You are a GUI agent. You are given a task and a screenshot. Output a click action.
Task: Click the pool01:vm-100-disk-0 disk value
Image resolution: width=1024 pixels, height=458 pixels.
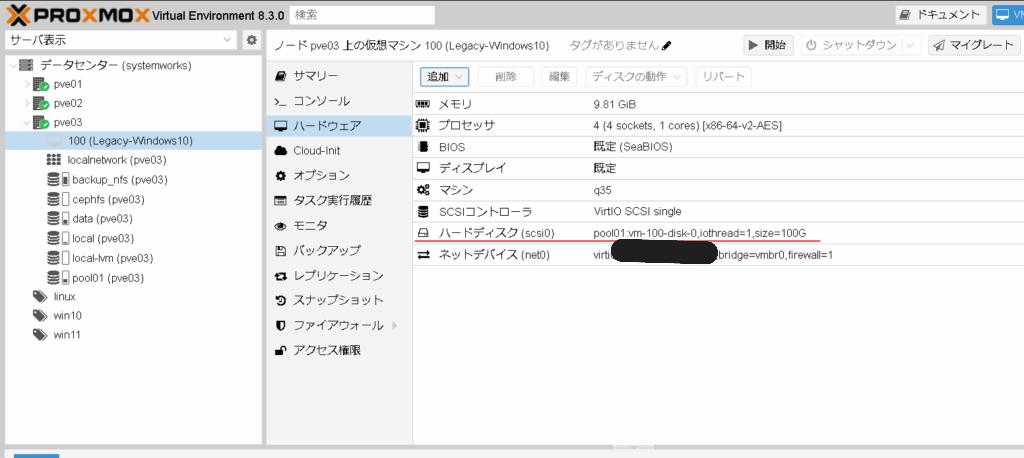(700, 233)
